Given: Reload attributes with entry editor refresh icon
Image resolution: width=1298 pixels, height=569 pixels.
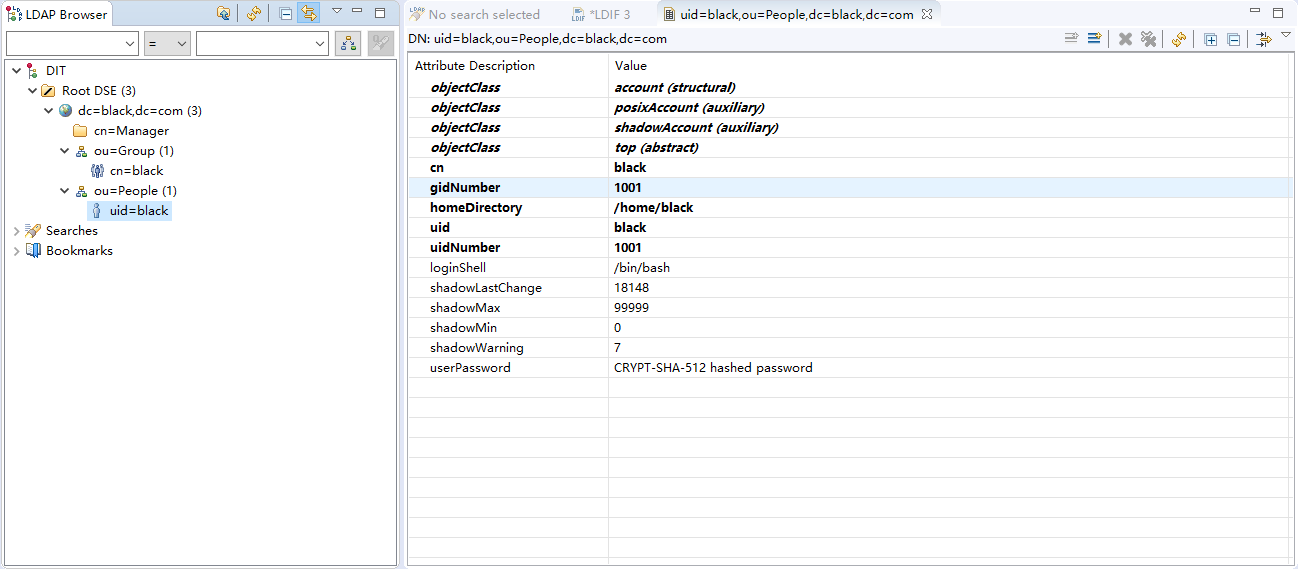Looking at the screenshot, I should [1179, 39].
